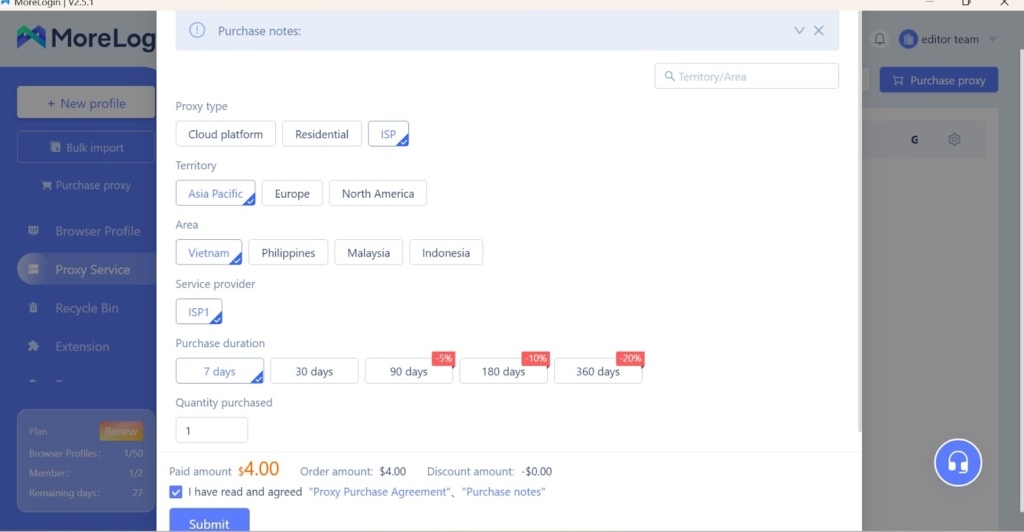The width and height of the screenshot is (1024, 532).
Task: Select Europe territory option
Action: coord(292,193)
